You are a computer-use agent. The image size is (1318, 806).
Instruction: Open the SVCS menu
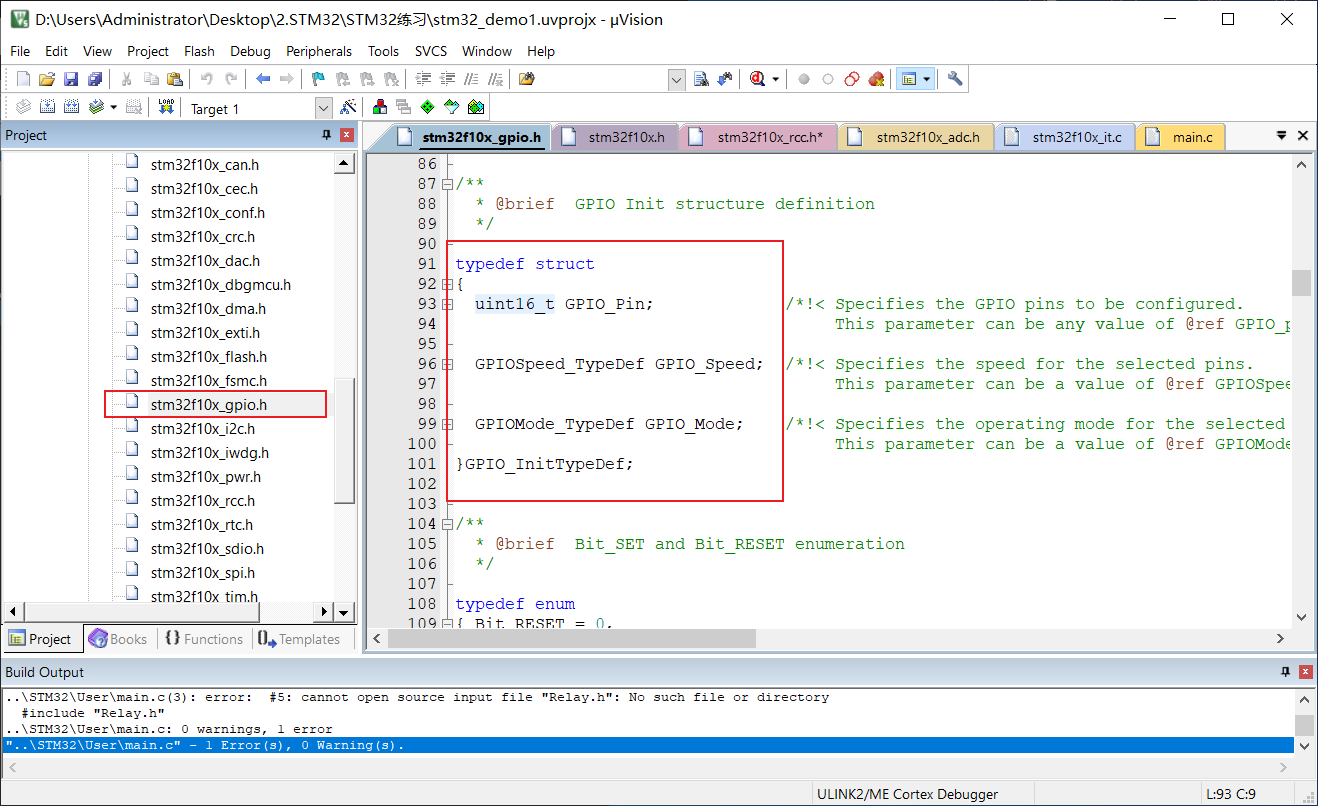(x=431, y=51)
